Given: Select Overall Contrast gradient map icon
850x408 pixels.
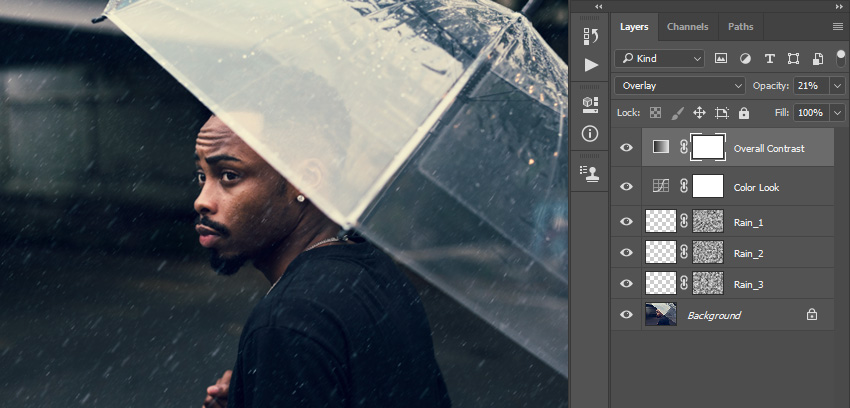Looking at the screenshot, I should pos(661,146).
